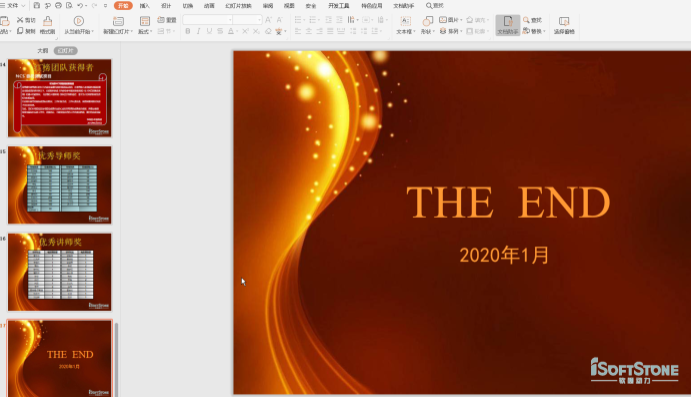Switch to the Outline view button in side panel
Screen dimensions: 691x397
[42, 51]
